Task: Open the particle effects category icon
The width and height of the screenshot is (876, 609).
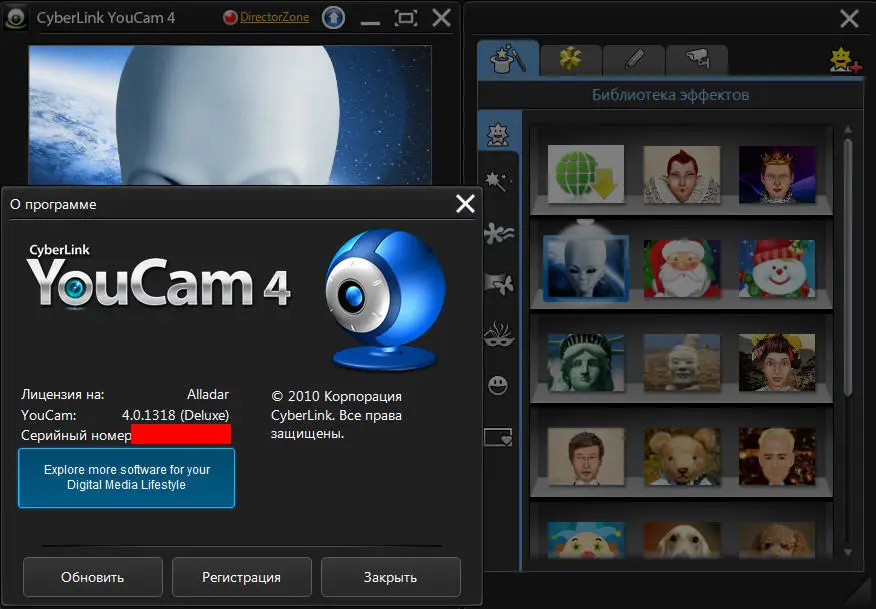Action: click(x=498, y=232)
